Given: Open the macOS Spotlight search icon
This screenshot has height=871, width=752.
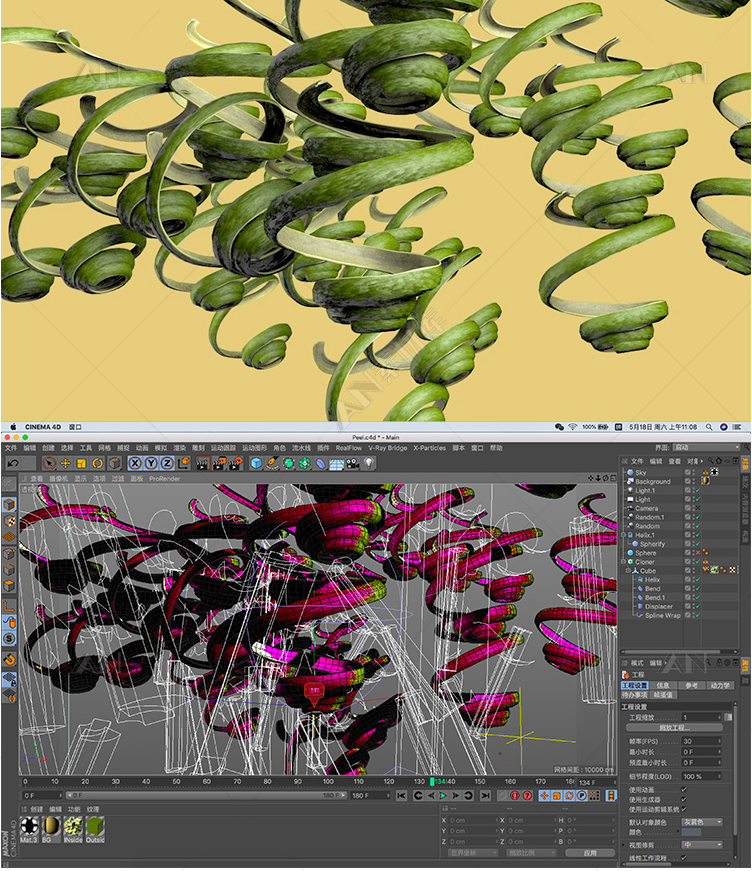Looking at the screenshot, I should tap(709, 427).
